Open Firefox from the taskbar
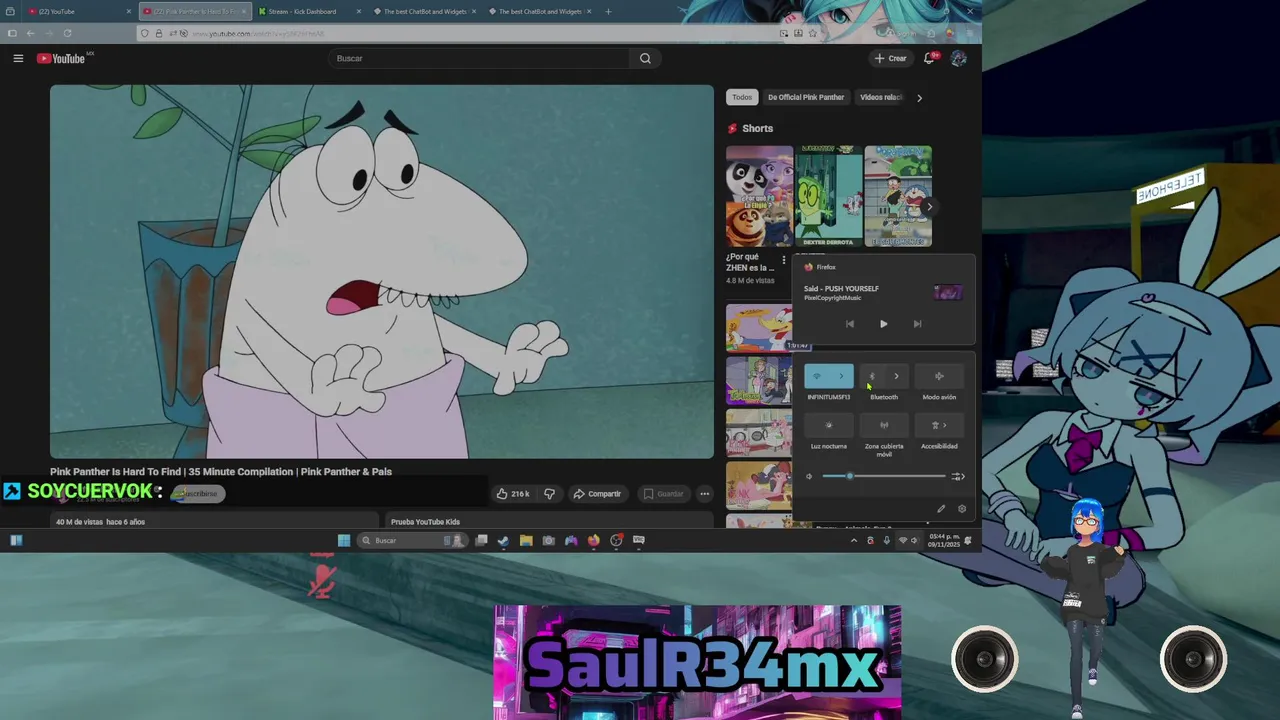Image resolution: width=1280 pixels, height=720 pixels. tap(594, 540)
